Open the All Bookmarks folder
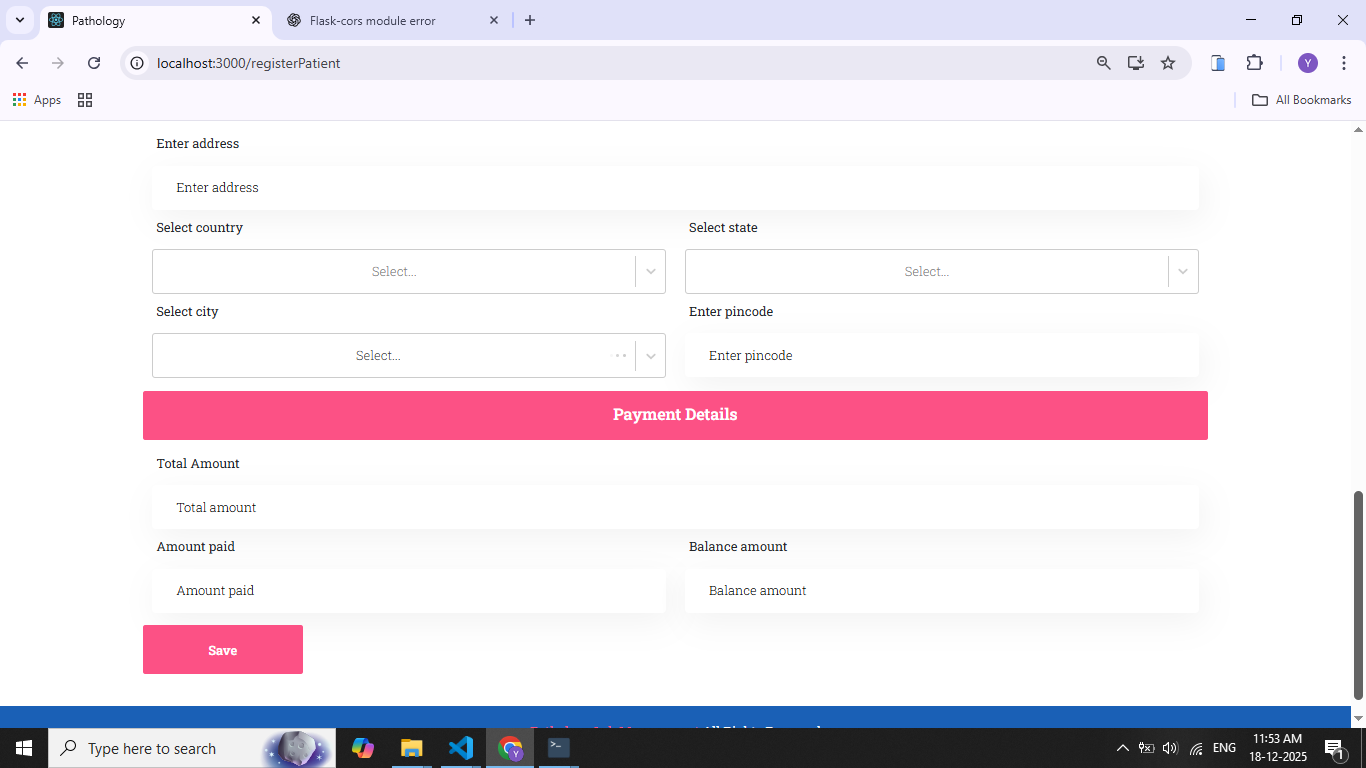Screen dimensions: 1366x768 (1302, 100)
